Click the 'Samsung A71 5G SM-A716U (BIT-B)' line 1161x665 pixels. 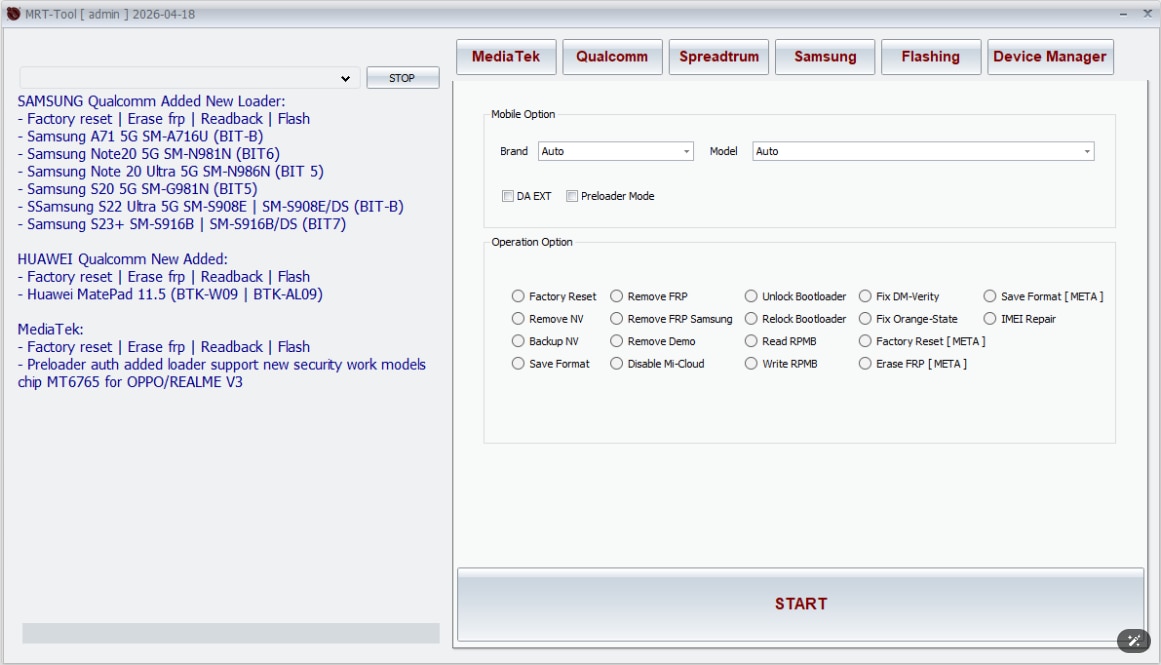(141, 136)
